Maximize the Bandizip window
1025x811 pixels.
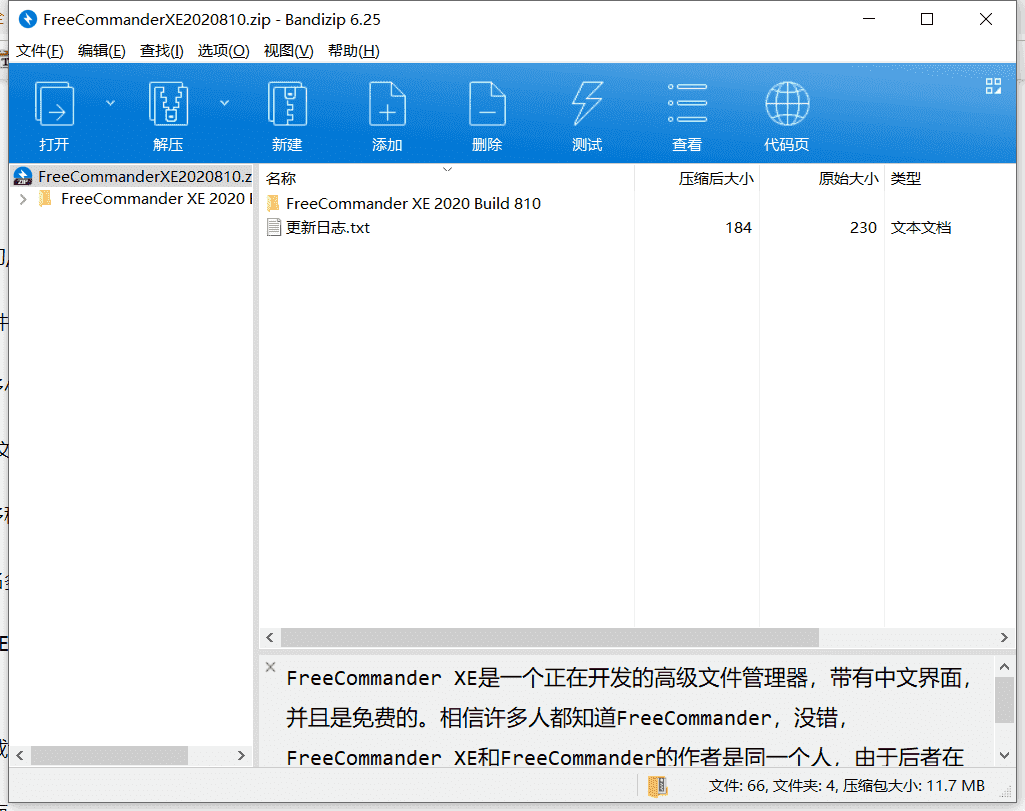click(927, 19)
